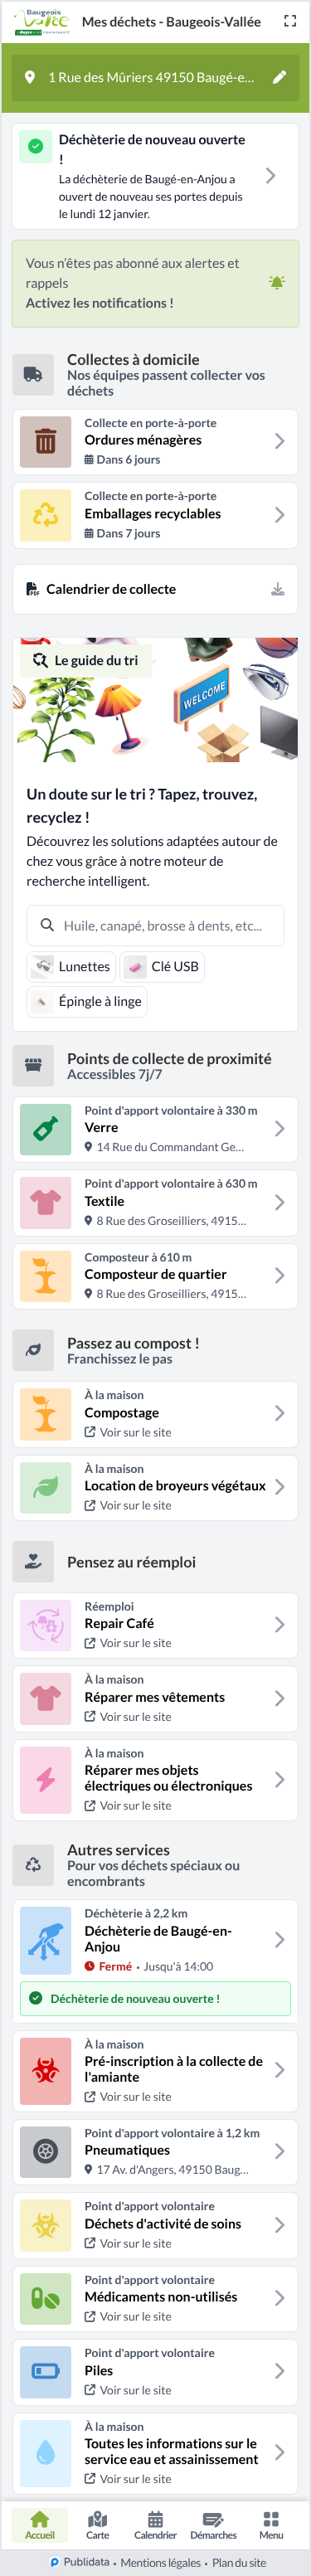The image size is (311, 2576).
Task: Open the Textile collection point chevron
Action: click(279, 1202)
